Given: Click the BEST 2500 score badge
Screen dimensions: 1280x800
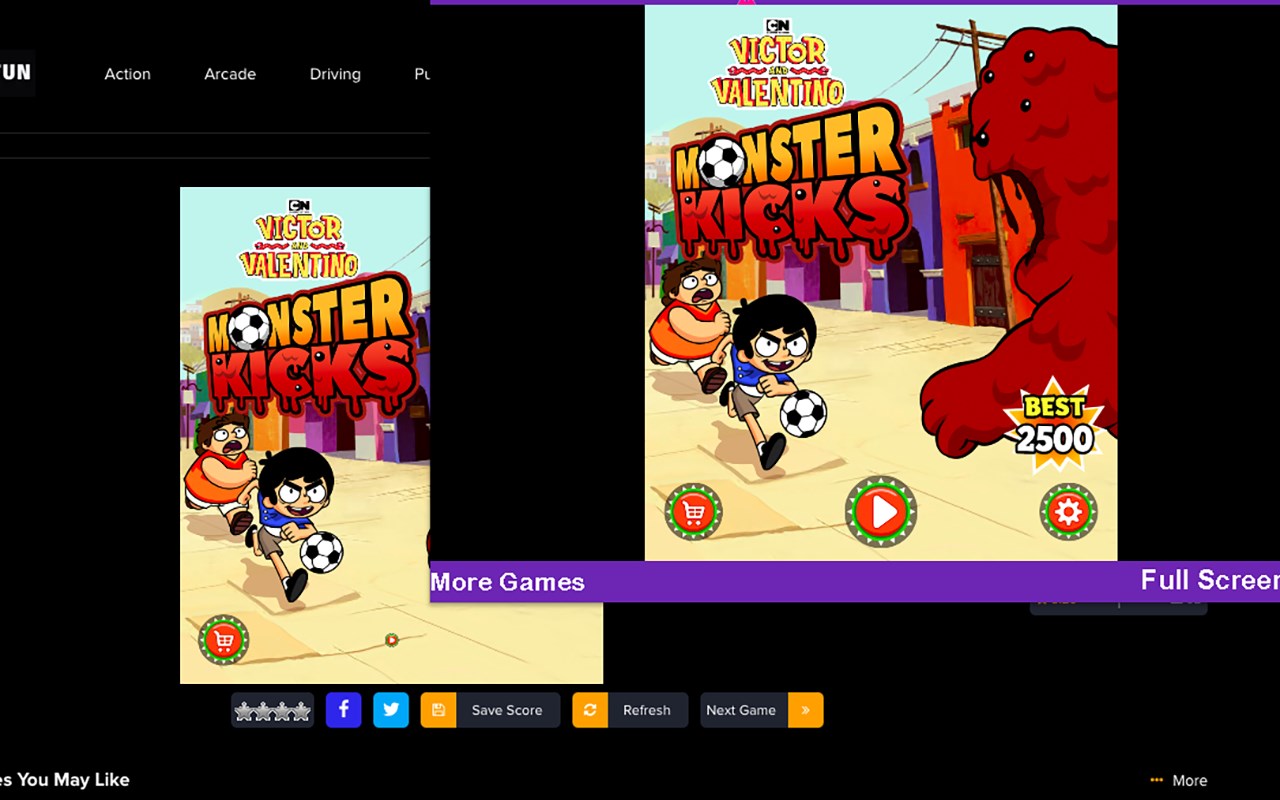Looking at the screenshot, I should [x=1054, y=424].
